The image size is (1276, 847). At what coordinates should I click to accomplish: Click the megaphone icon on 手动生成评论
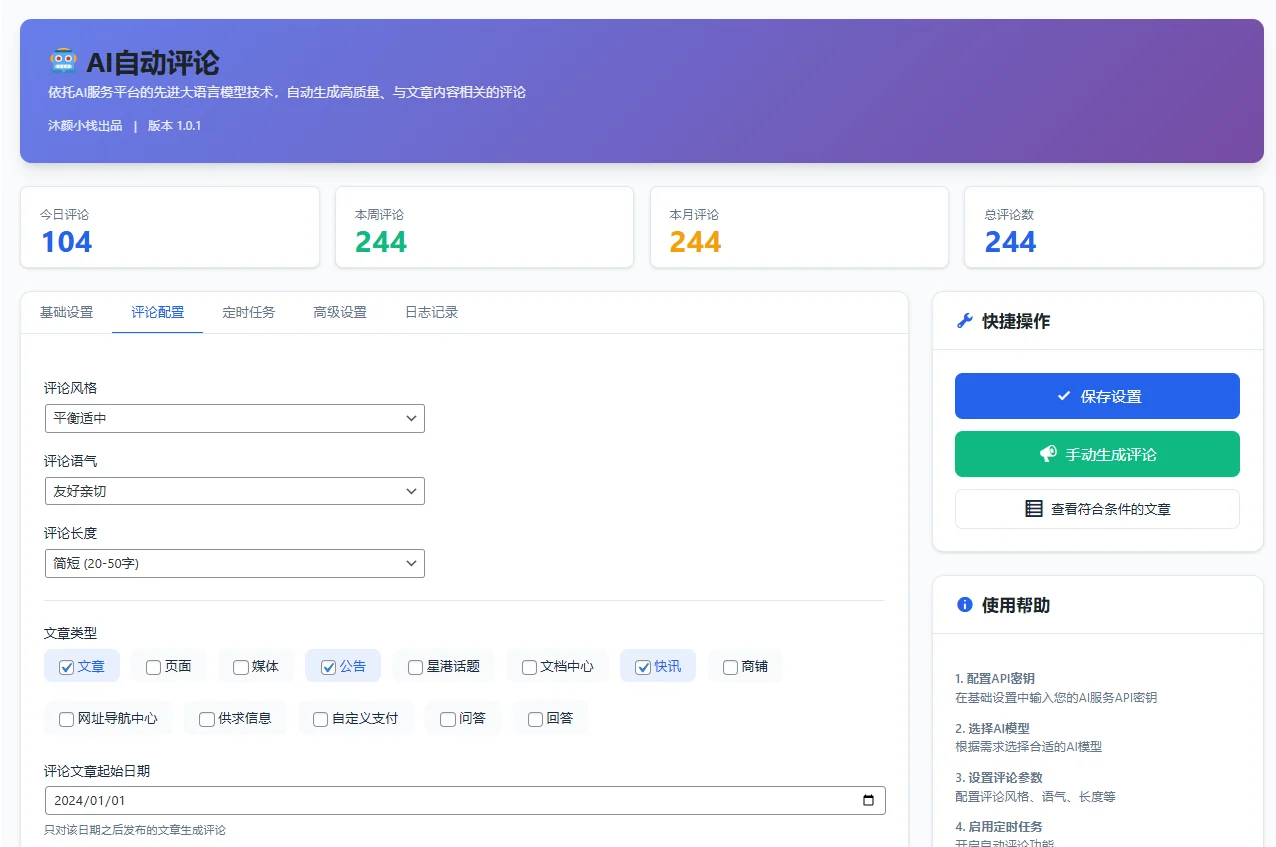pos(1047,454)
